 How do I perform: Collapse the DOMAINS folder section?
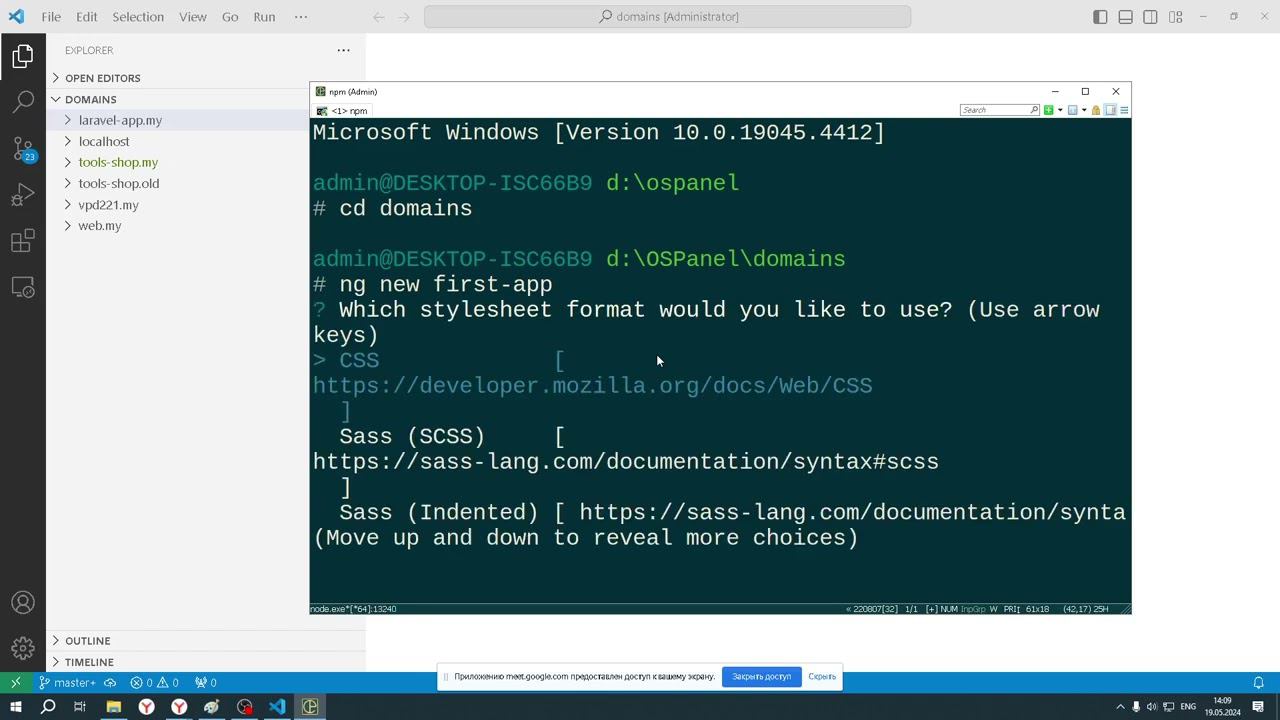pos(206,100)
